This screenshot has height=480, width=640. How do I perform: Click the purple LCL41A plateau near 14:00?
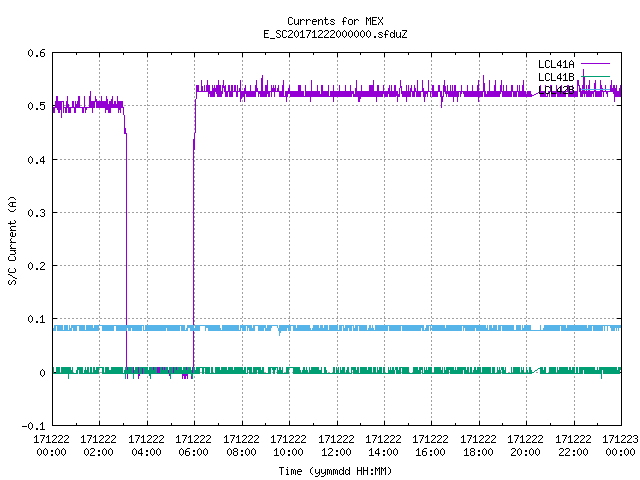[x=384, y=94]
